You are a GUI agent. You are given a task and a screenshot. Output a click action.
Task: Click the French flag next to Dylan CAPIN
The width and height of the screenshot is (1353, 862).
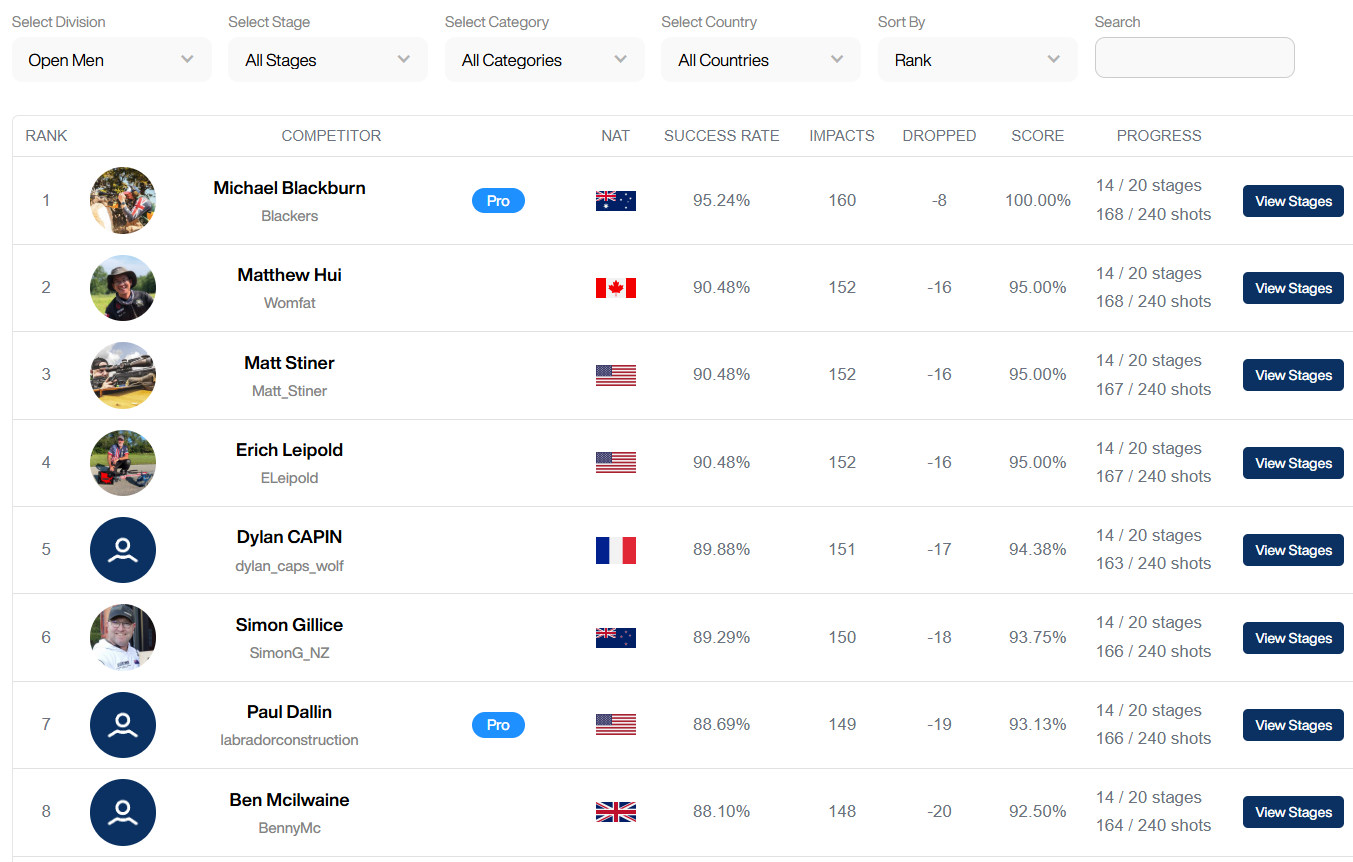point(615,550)
